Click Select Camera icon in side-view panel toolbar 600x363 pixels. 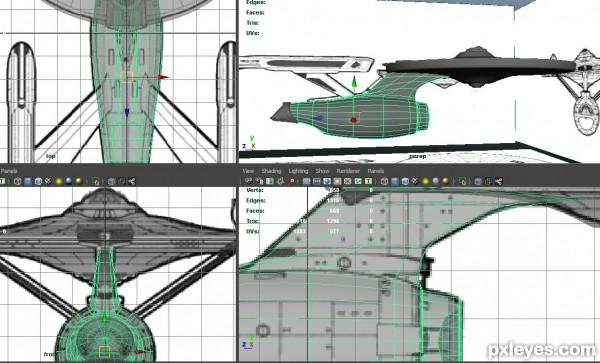pyautogui.click(x=249, y=181)
